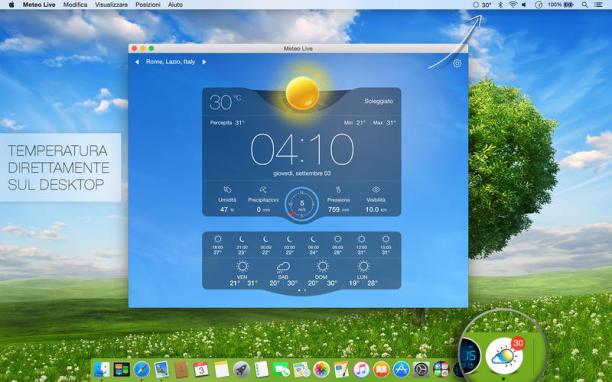Click the Min 21° value
612x382 pixels.
(x=354, y=123)
